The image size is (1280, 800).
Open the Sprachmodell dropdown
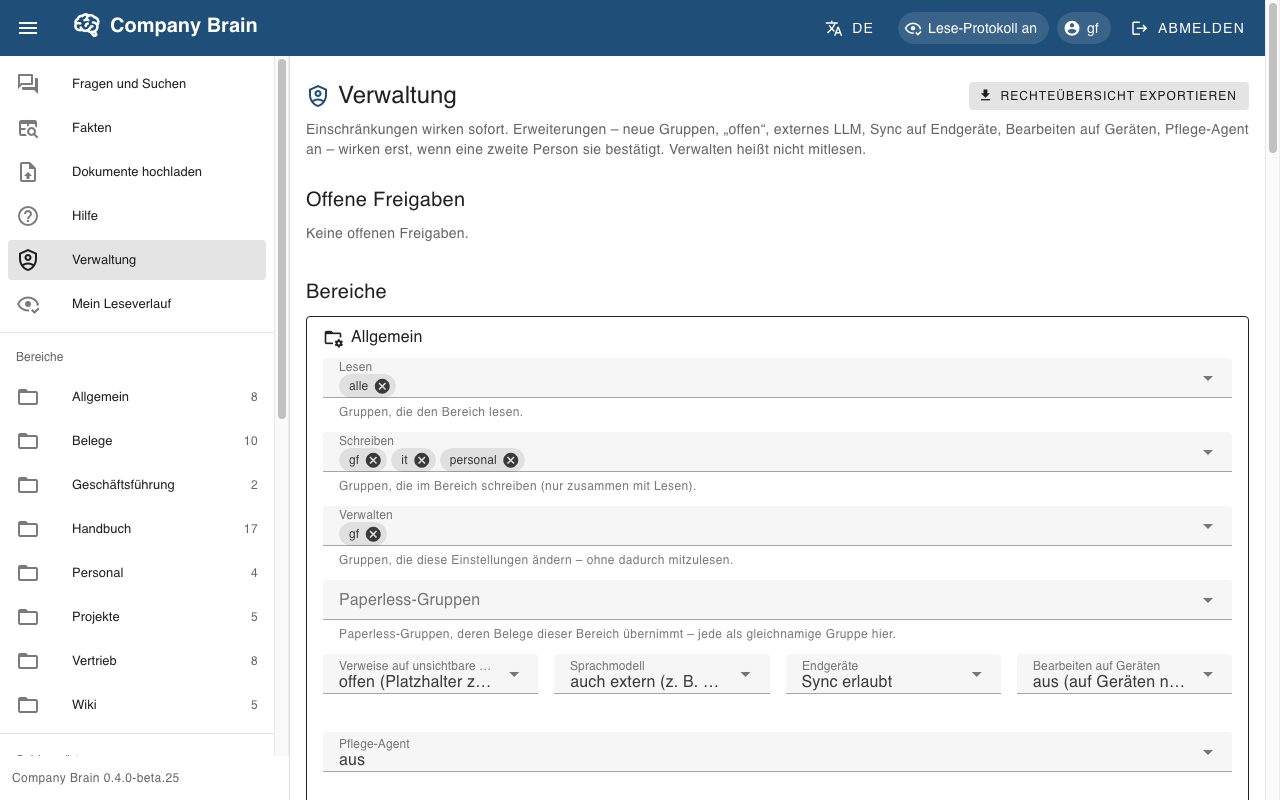click(x=661, y=674)
